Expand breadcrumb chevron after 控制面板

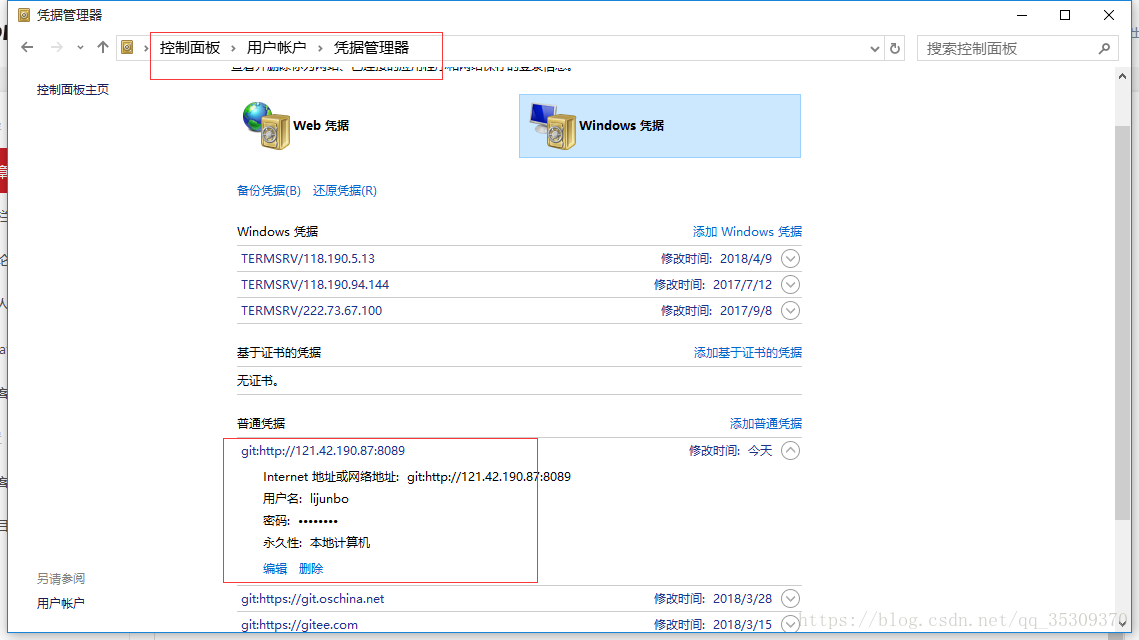(233, 48)
